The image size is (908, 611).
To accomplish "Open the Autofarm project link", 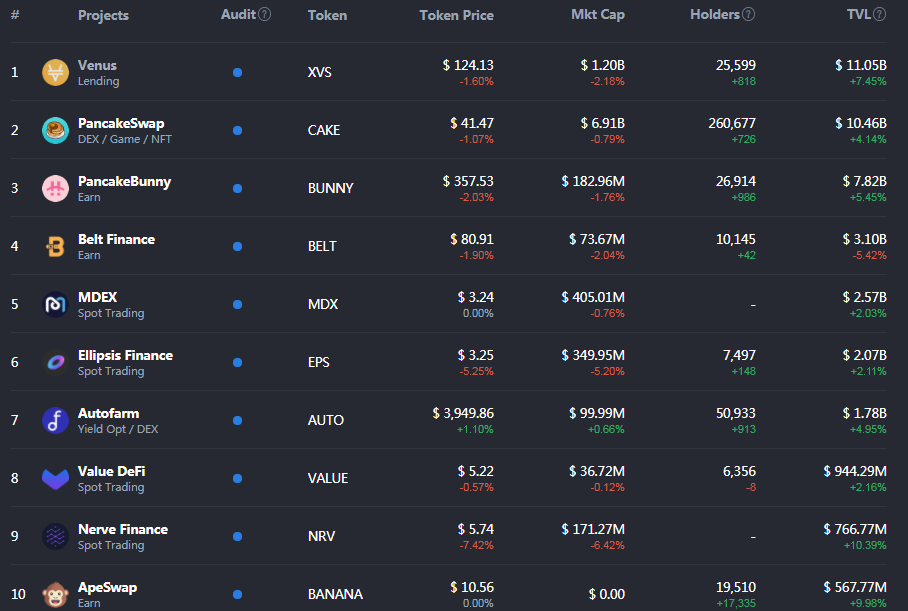I will (x=108, y=414).
